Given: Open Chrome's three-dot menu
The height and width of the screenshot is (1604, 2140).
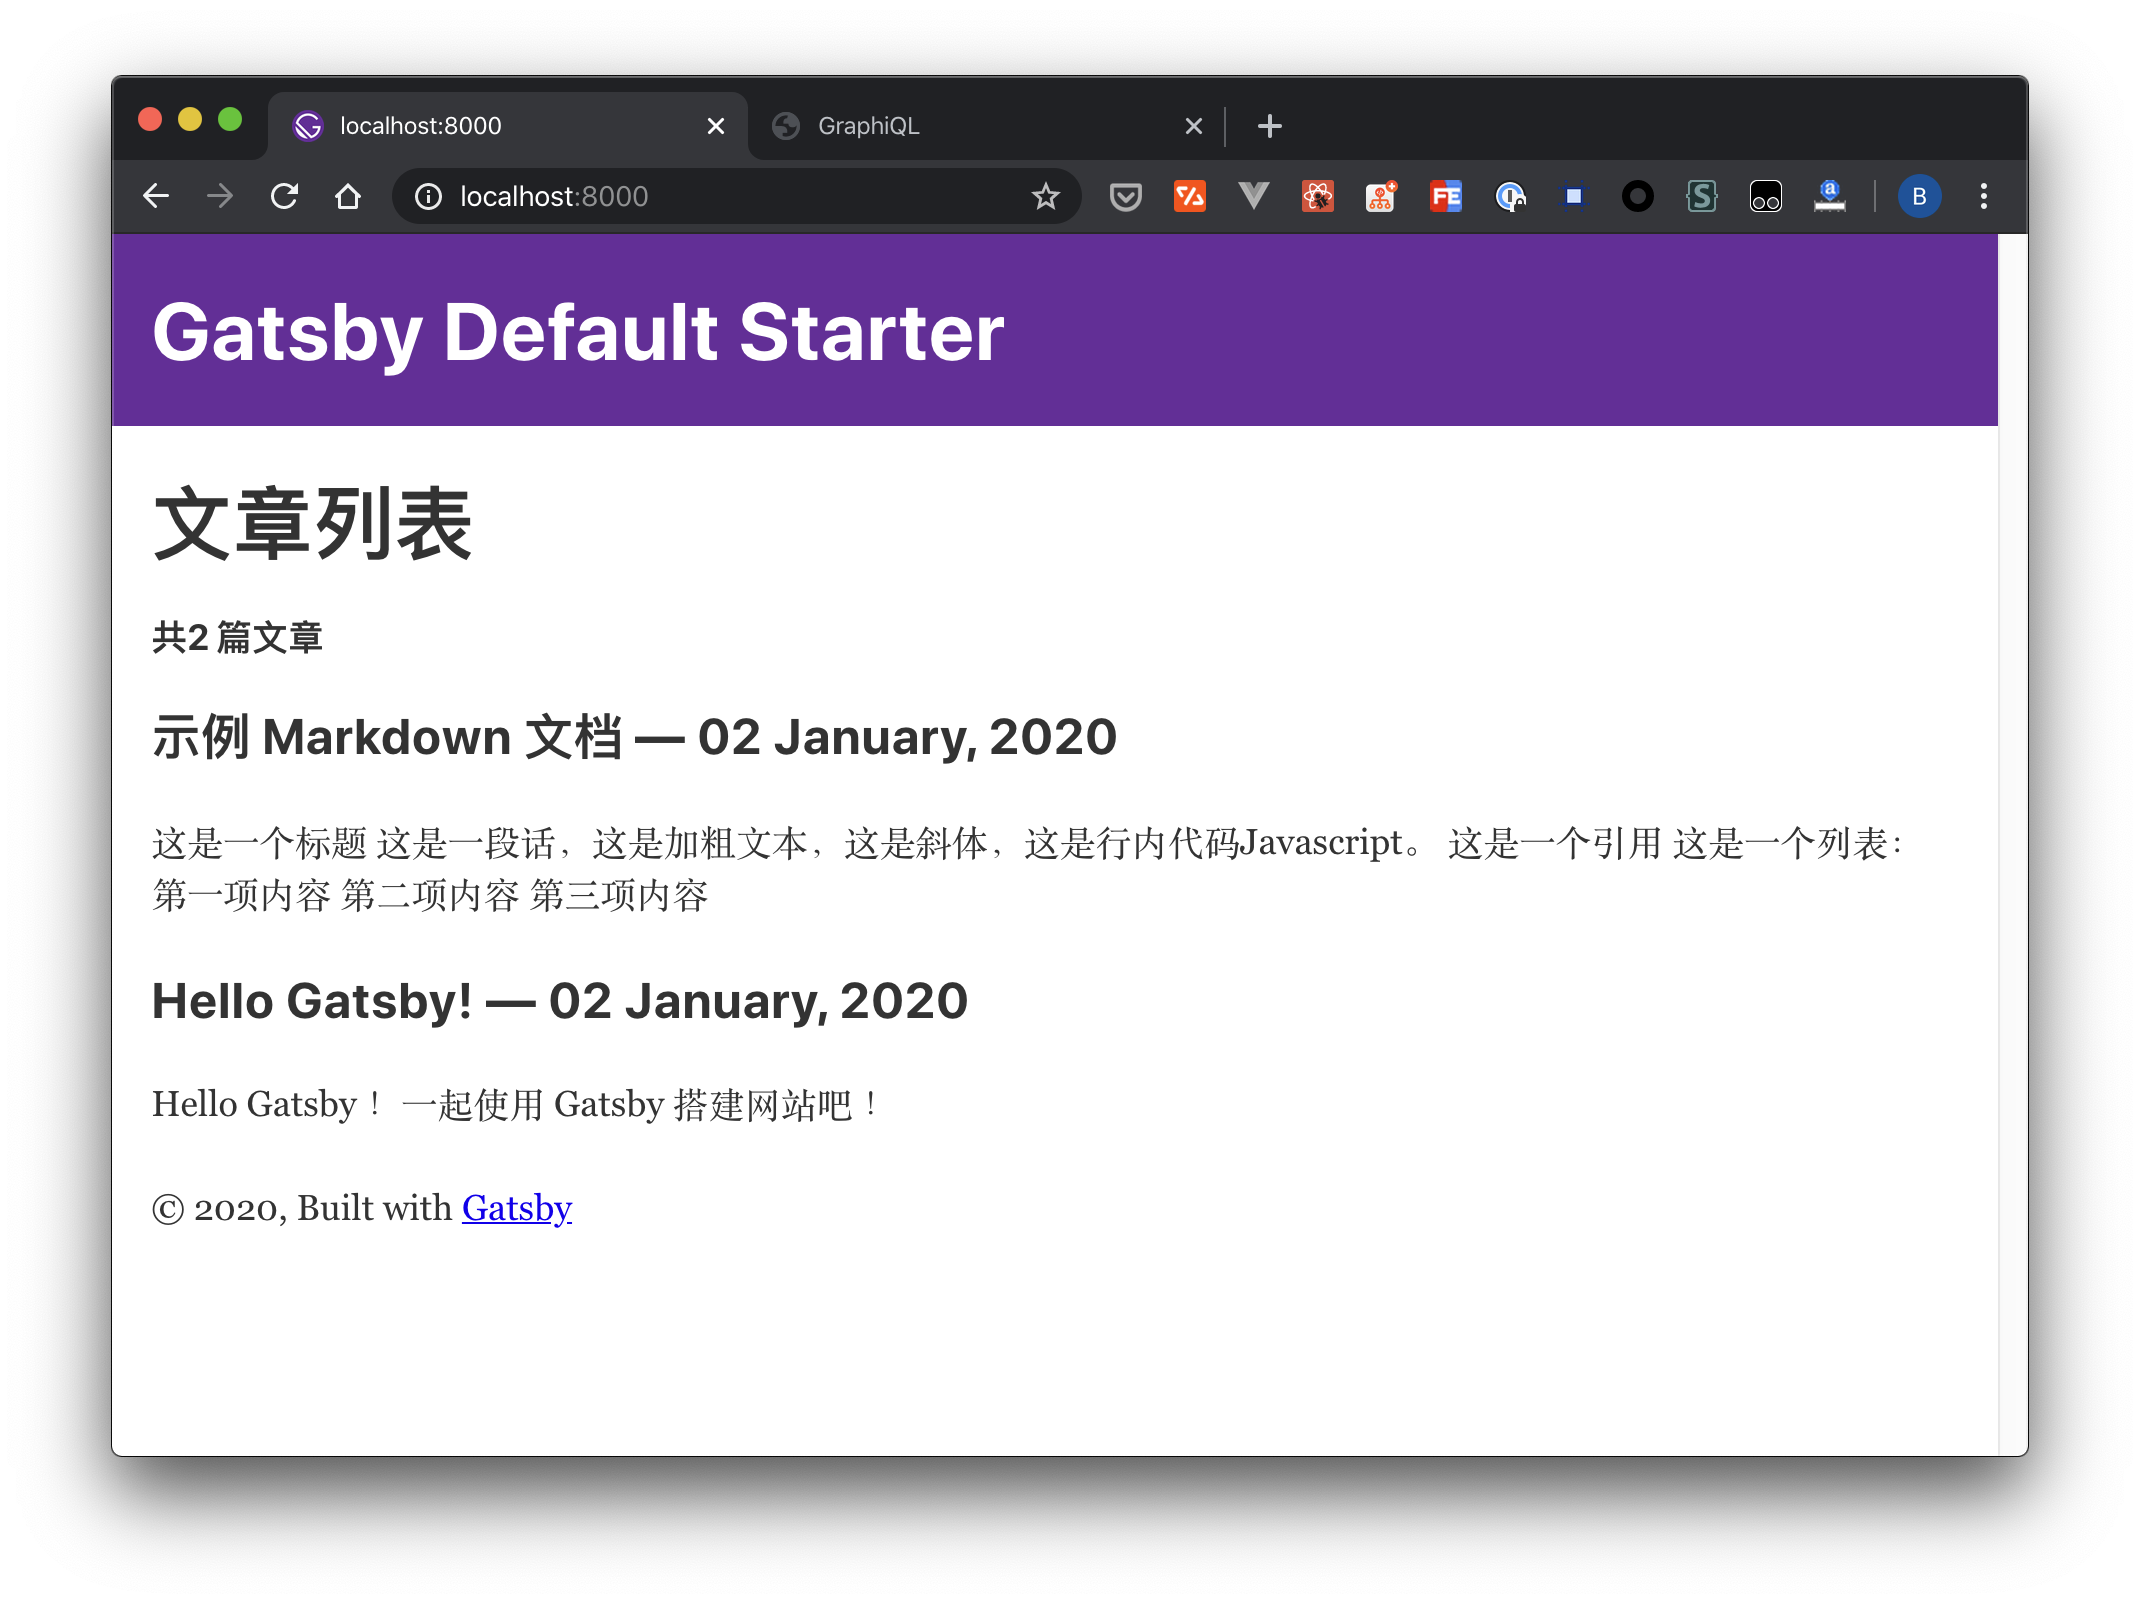Looking at the screenshot, I should (x=1984, y=196).
